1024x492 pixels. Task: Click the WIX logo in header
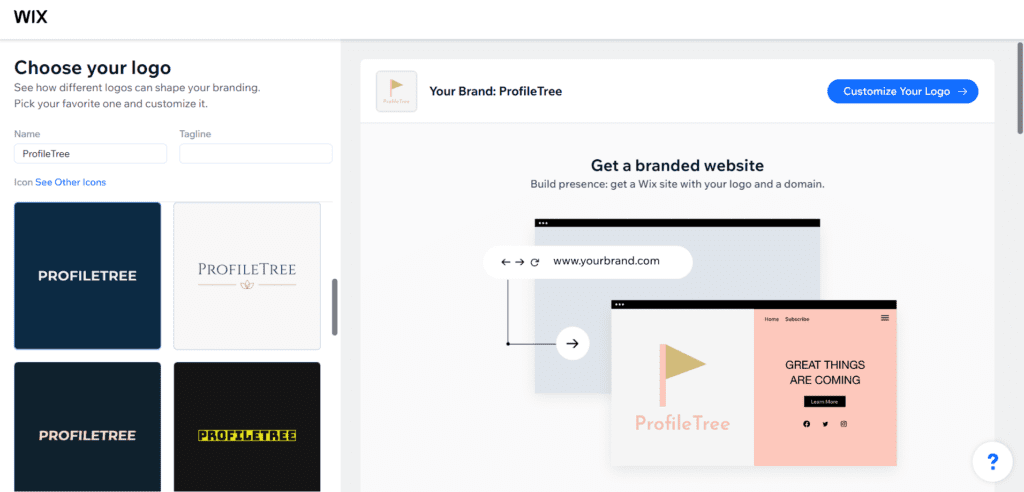(x=31, y=17)
